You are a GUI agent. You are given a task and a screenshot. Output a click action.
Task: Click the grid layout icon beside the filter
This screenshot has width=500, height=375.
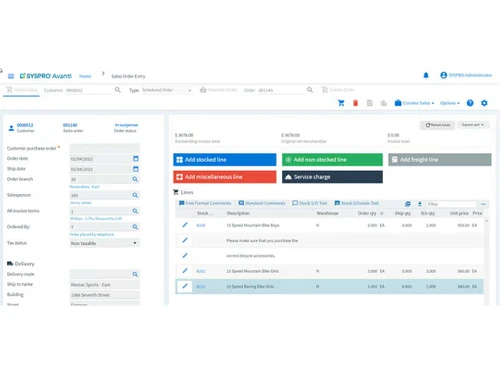point(408,204)
